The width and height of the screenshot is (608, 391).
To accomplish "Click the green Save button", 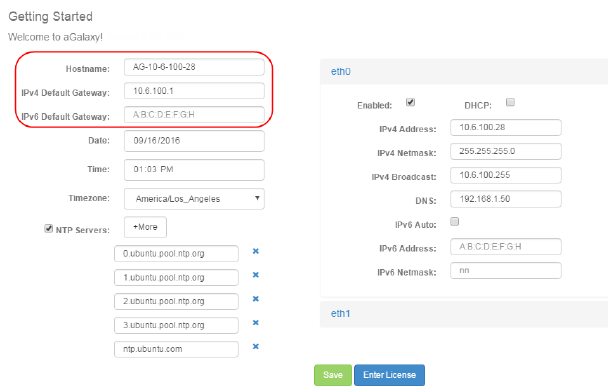I will click(x=333, y=375).
